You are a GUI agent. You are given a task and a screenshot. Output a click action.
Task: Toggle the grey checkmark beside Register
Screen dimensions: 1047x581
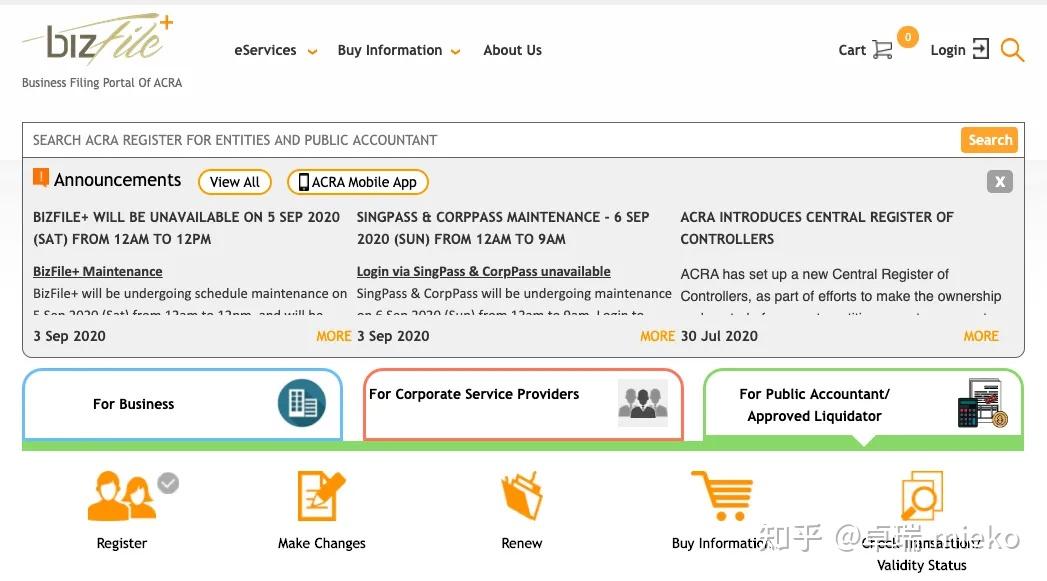[x=168, y=483]
